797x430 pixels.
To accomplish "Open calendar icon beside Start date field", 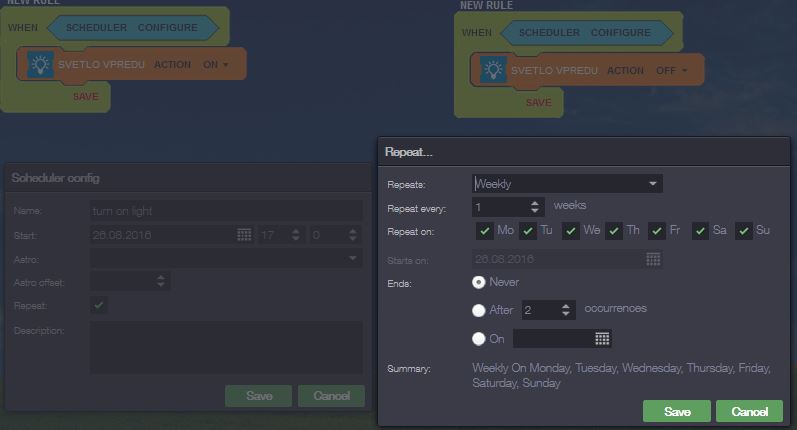I will (244, 235).
